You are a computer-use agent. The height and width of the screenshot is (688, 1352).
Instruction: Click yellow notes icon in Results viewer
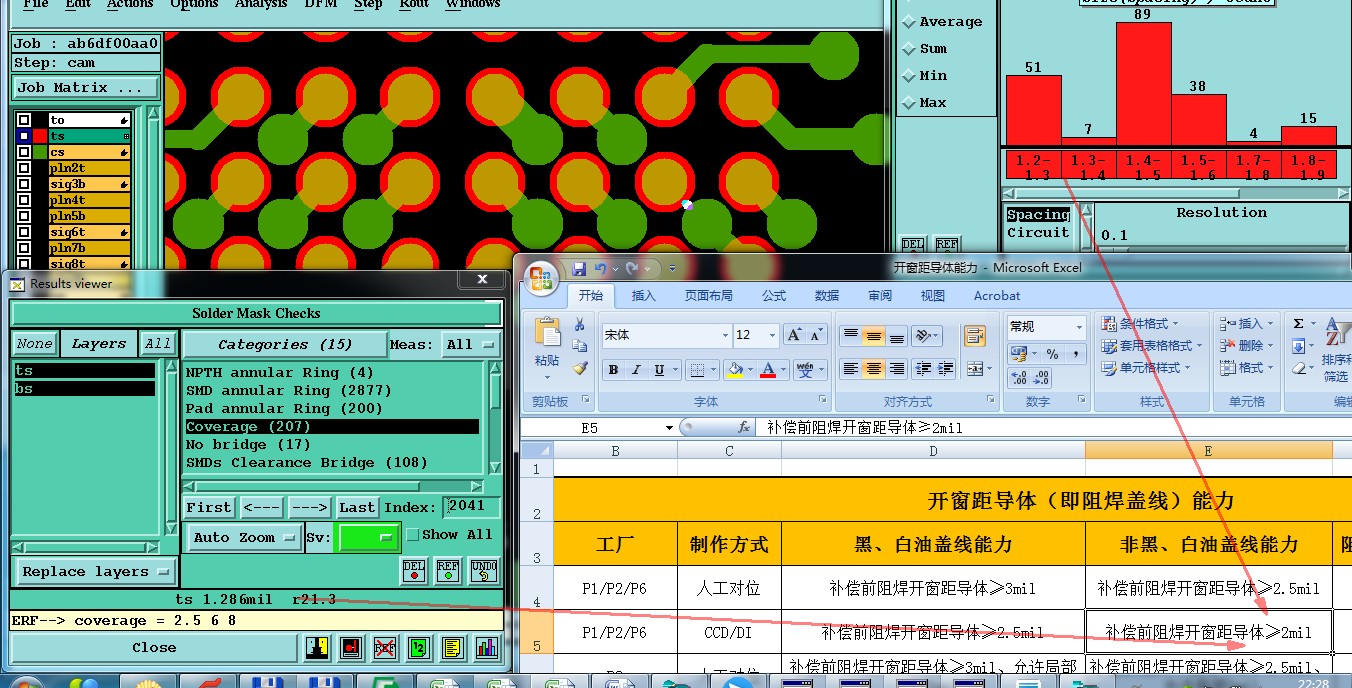(x=453, y=648)
